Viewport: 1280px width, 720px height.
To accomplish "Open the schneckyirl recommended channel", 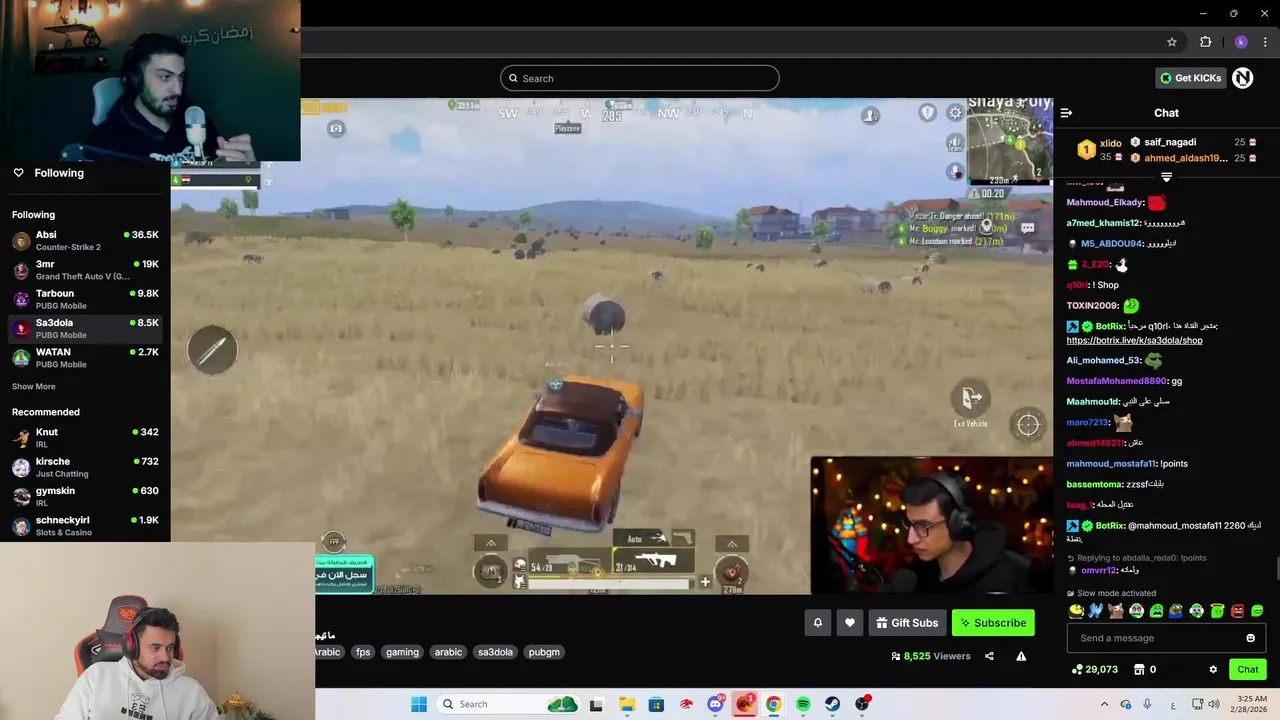I will click(85, 526).
